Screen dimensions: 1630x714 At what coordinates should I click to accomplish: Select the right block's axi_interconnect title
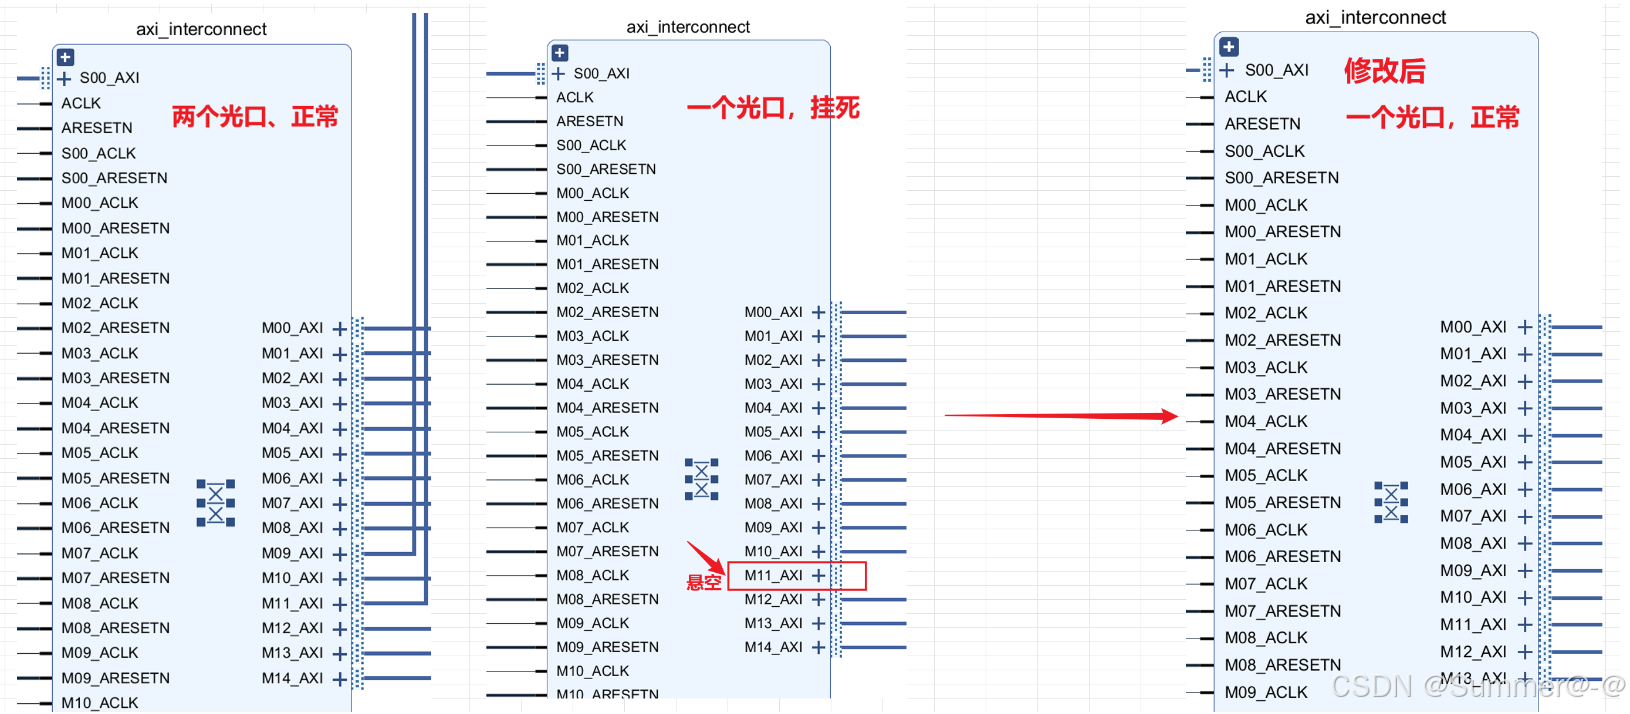(x=1376, y=17)
